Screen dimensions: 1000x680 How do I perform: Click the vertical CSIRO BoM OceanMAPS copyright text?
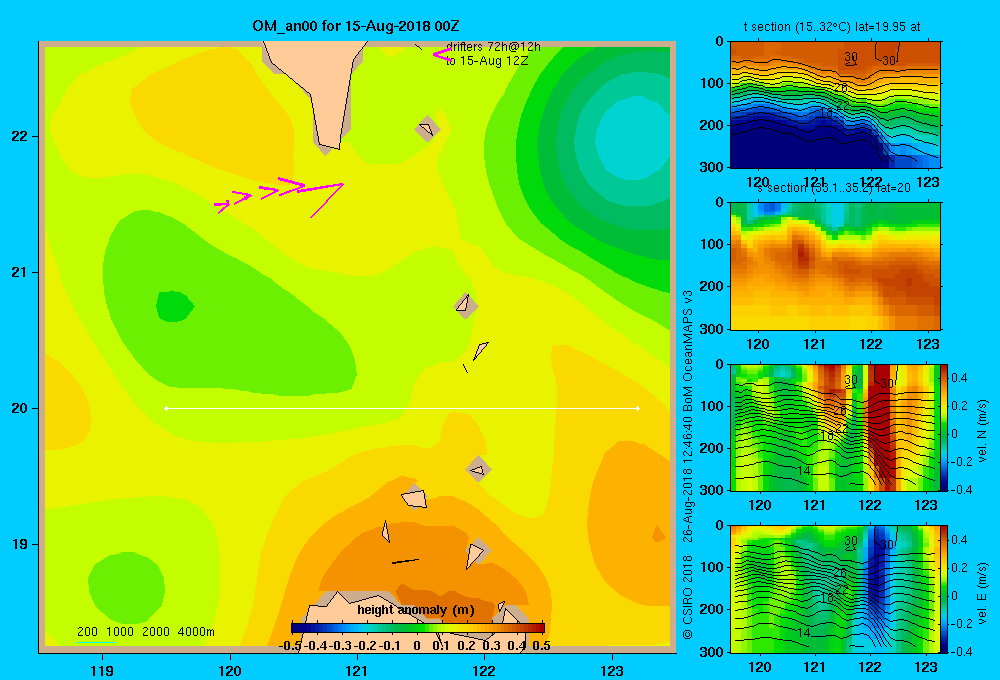[688, 465]
